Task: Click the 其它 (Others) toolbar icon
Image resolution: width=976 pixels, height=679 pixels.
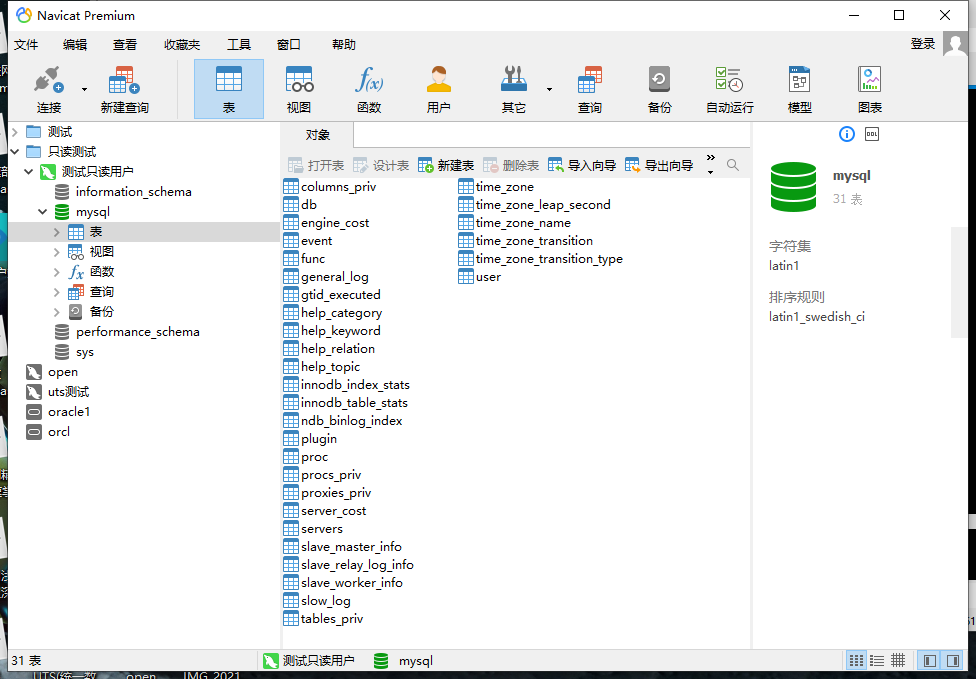Action: (x=514, y=89)
